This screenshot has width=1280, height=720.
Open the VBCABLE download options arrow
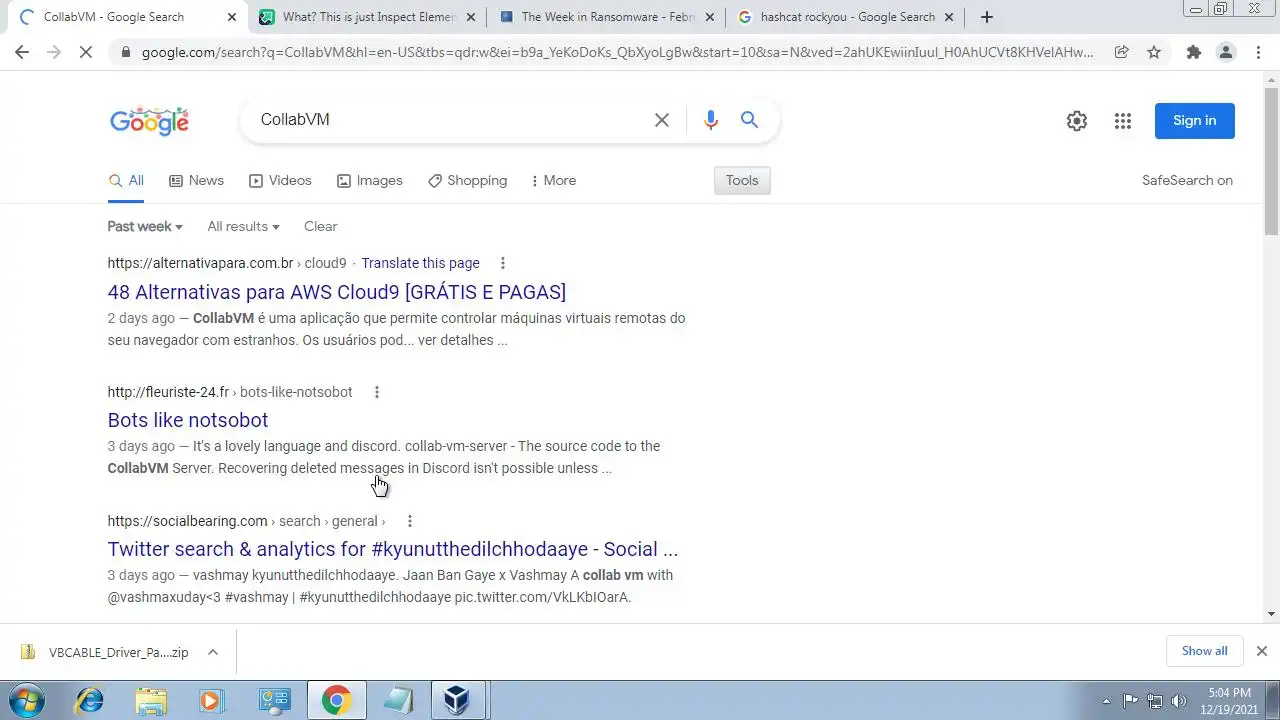[213, 652]
